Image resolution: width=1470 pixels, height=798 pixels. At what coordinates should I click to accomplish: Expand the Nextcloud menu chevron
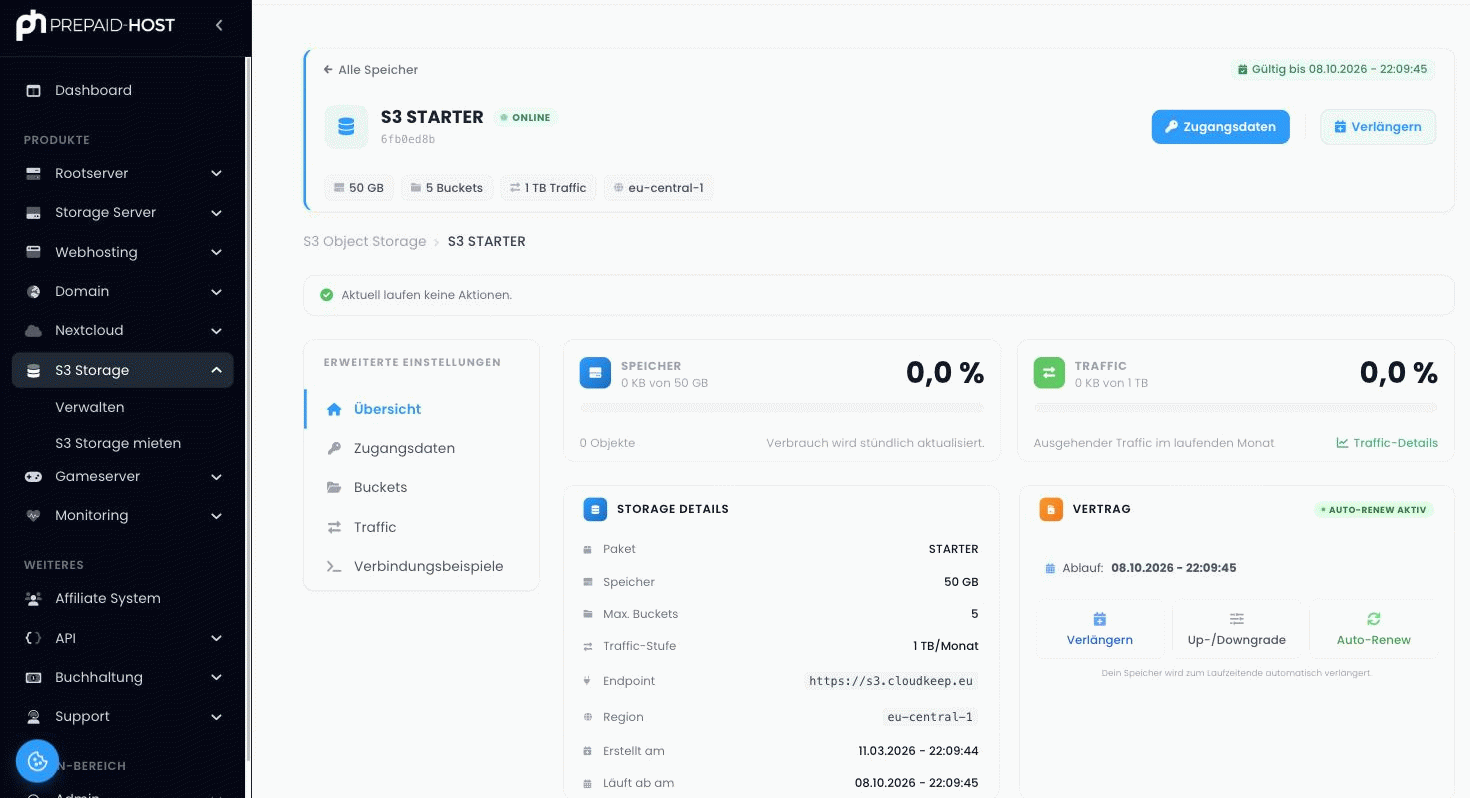pos(216,330)
